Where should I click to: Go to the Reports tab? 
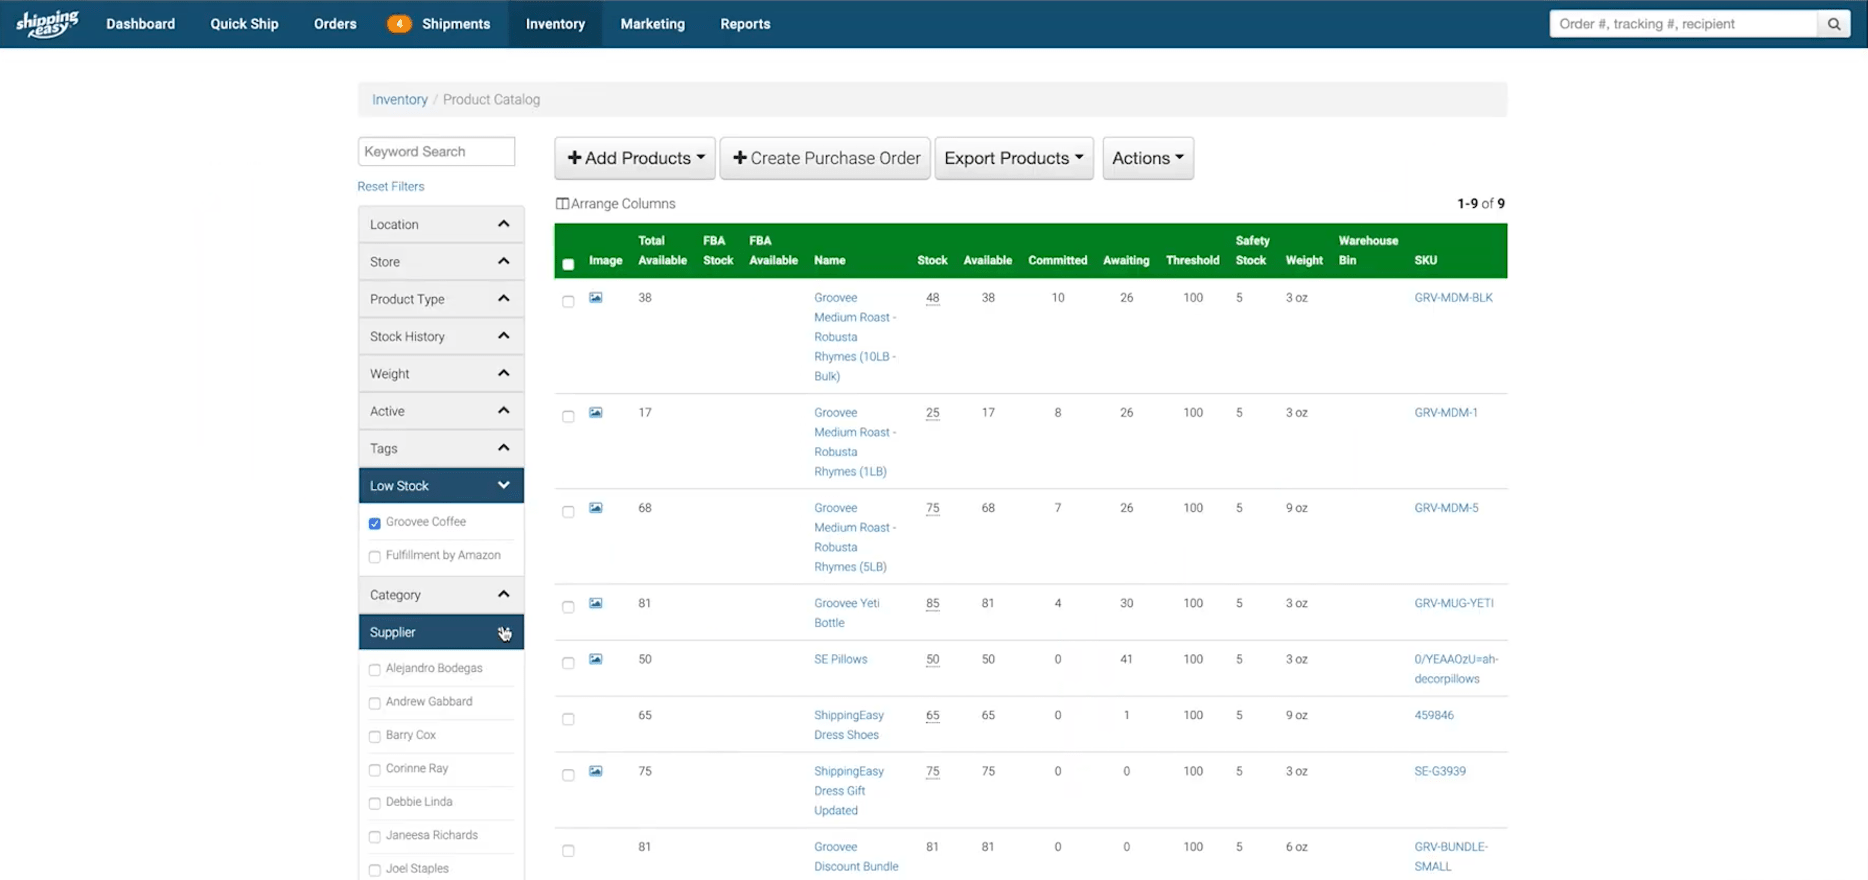(x=745, y=24)
